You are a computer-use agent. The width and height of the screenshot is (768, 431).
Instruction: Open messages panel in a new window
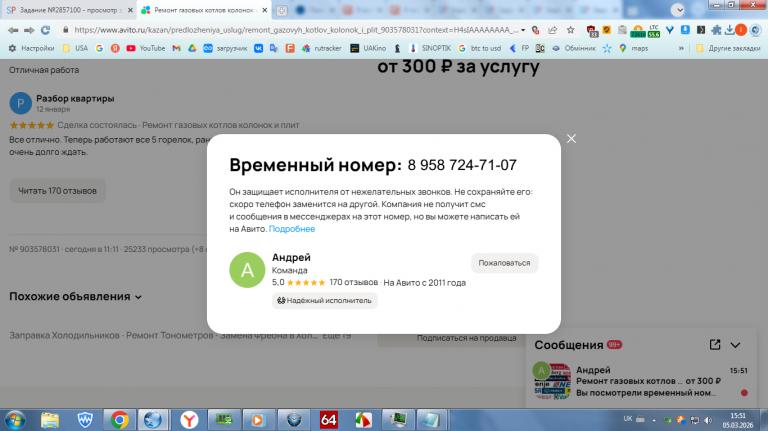(x=715, y=345)
